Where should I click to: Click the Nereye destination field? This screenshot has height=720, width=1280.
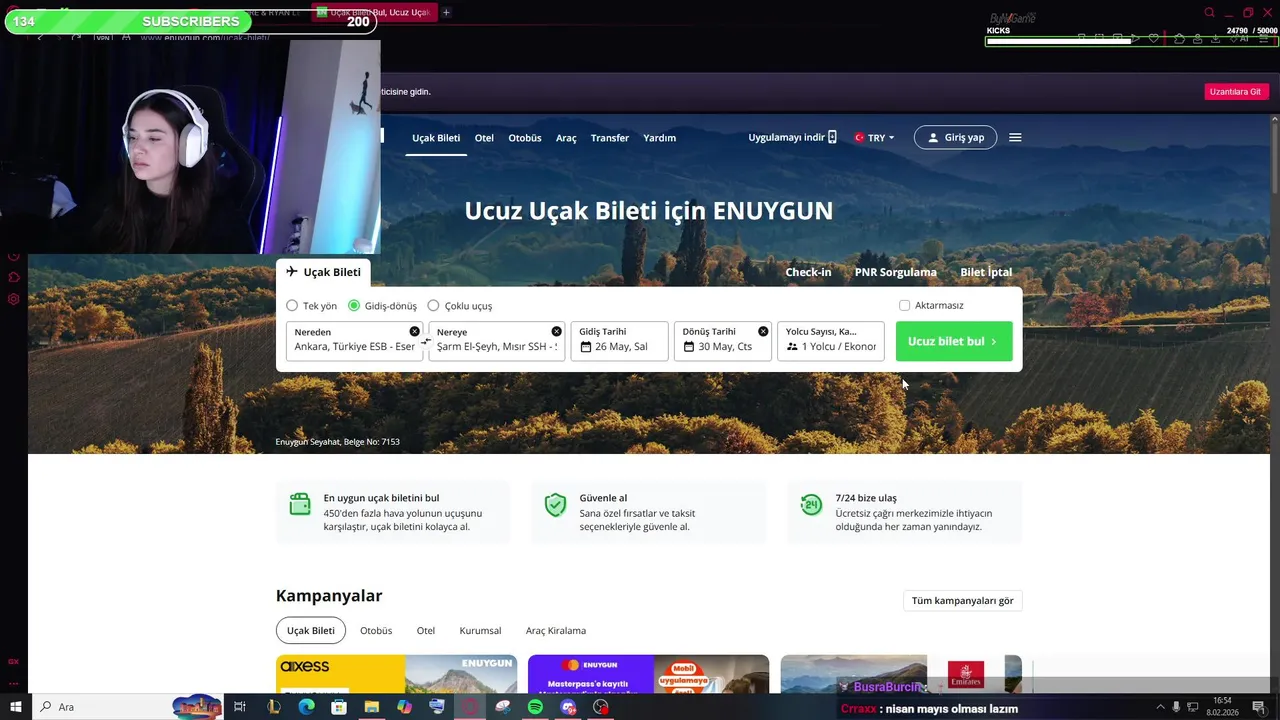[x=497, y=341]
